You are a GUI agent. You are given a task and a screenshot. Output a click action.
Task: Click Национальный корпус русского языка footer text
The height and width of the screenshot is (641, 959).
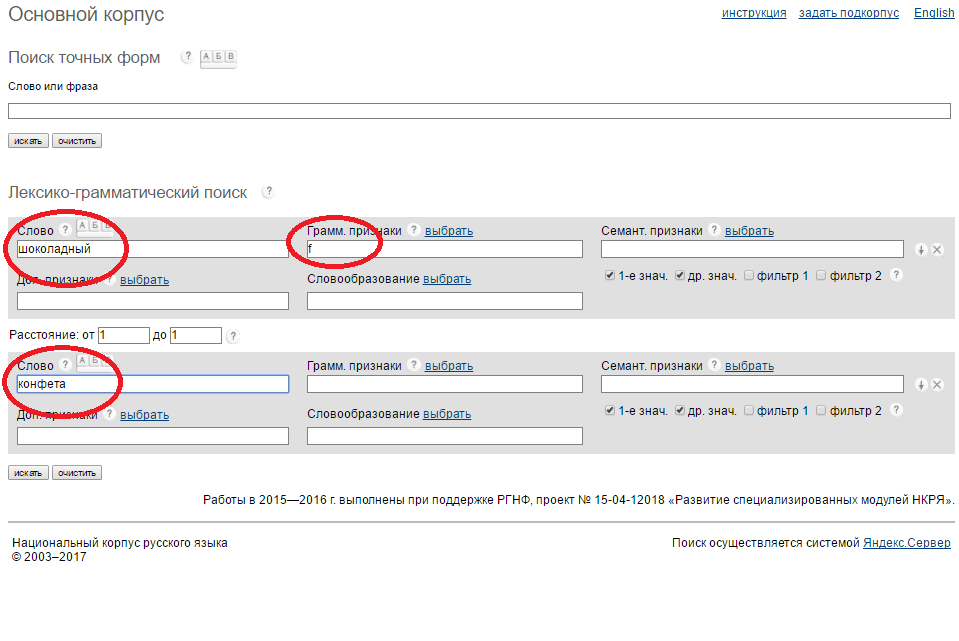(120, 543)
